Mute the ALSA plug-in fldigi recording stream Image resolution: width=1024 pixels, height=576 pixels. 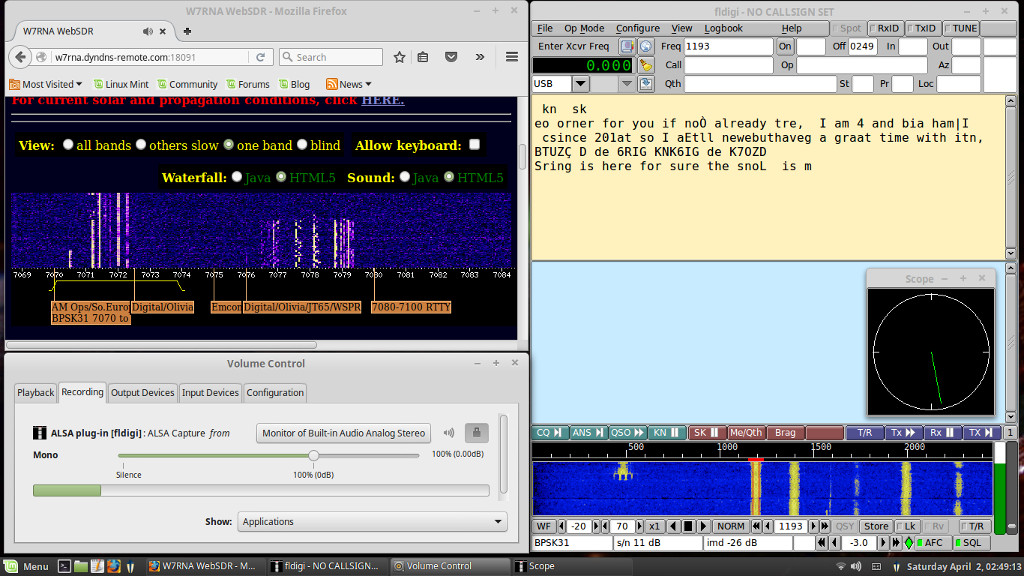click(x=449, y=433)
